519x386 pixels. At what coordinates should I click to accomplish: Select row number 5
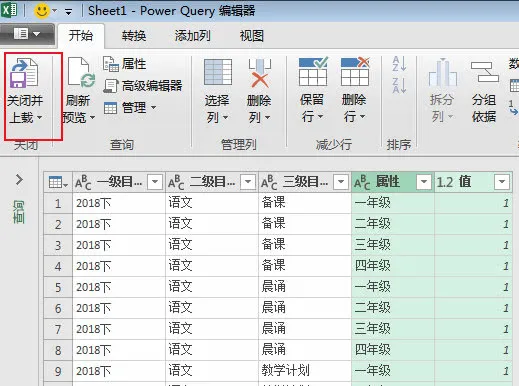tap(58, 287)
